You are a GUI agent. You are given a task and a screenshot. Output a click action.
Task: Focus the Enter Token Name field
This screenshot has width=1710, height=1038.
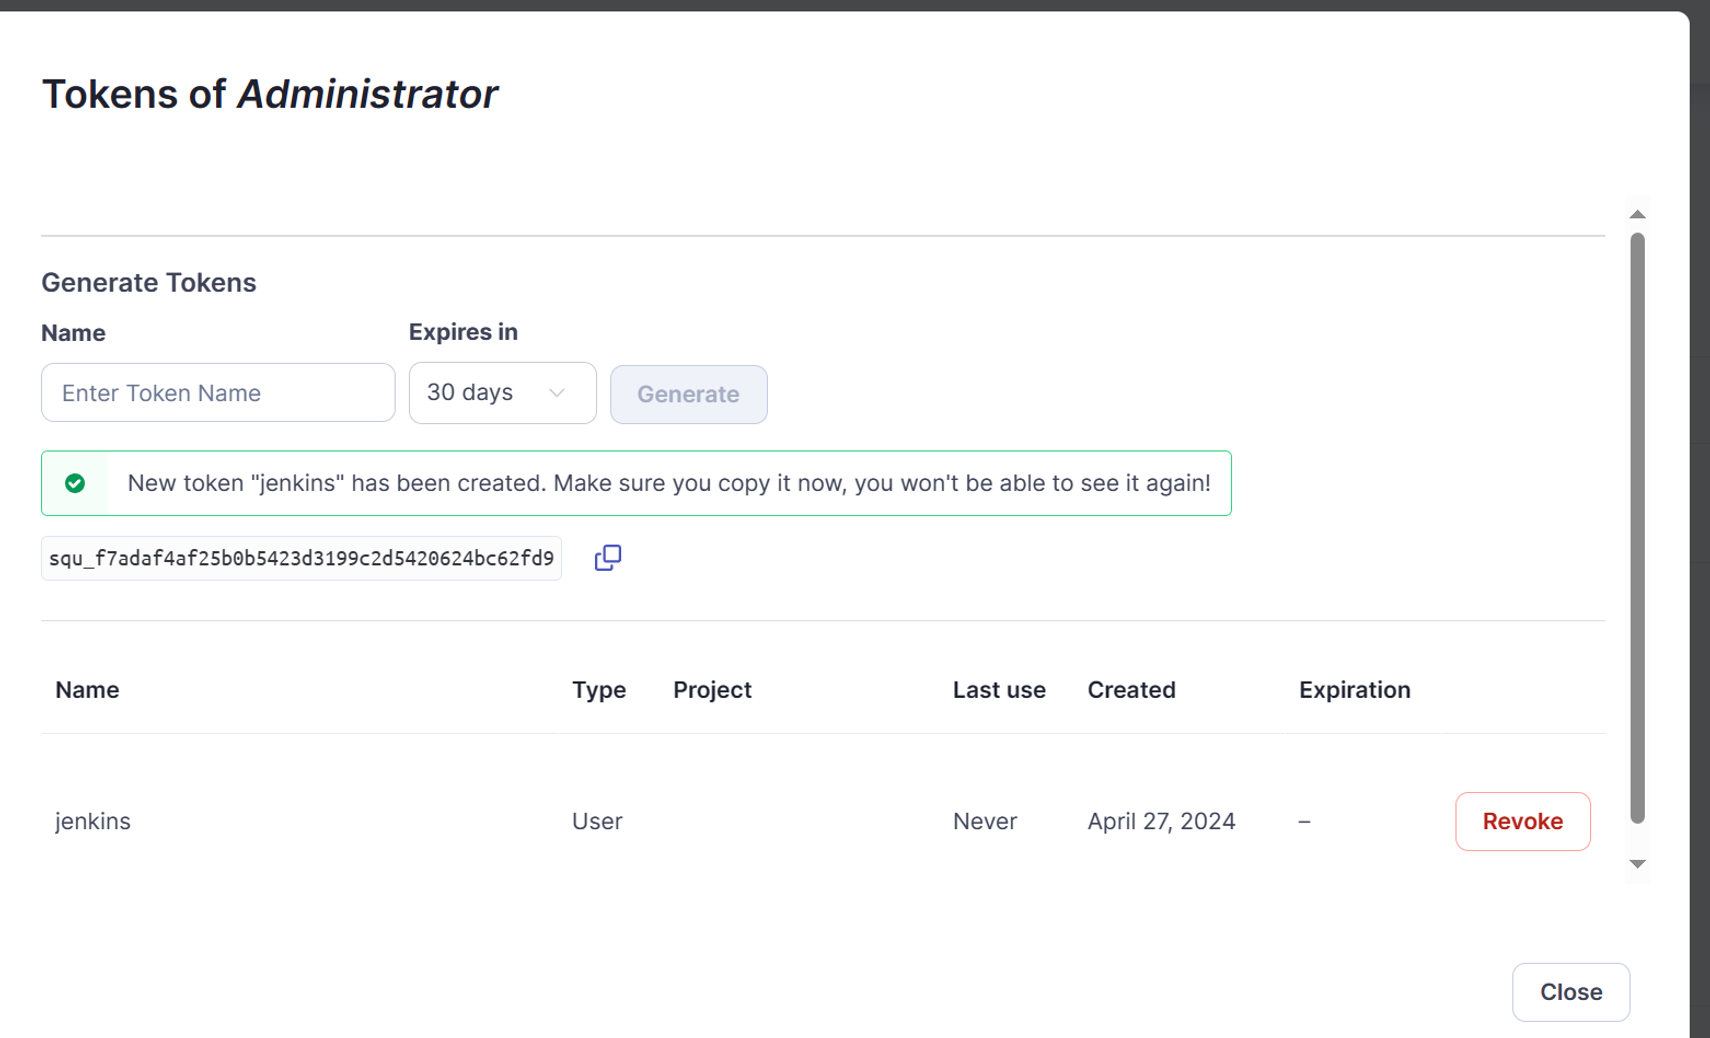click(218, 393)
